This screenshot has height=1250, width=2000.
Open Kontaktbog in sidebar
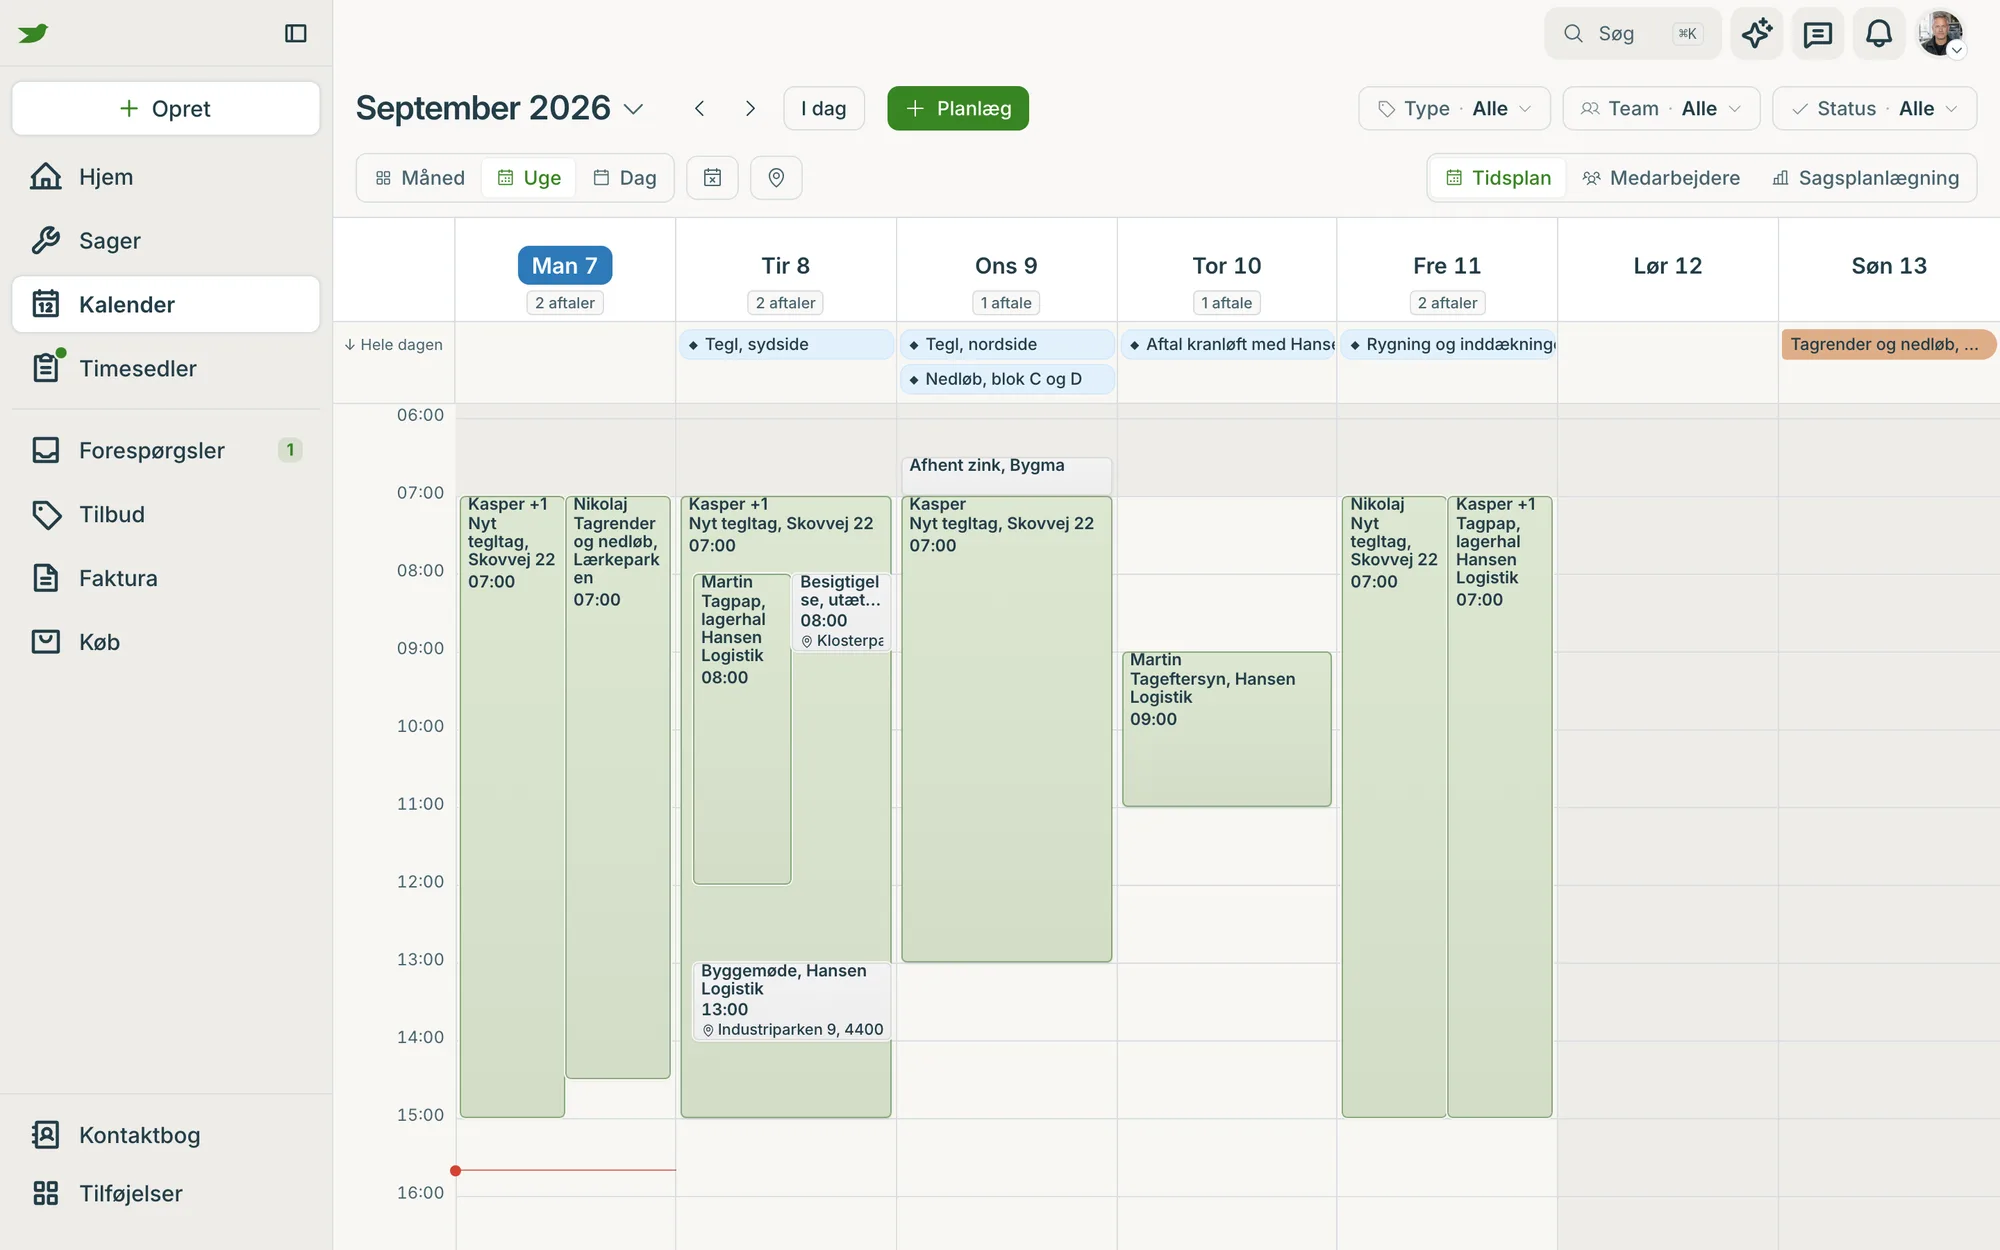[x=166, y=1136]
